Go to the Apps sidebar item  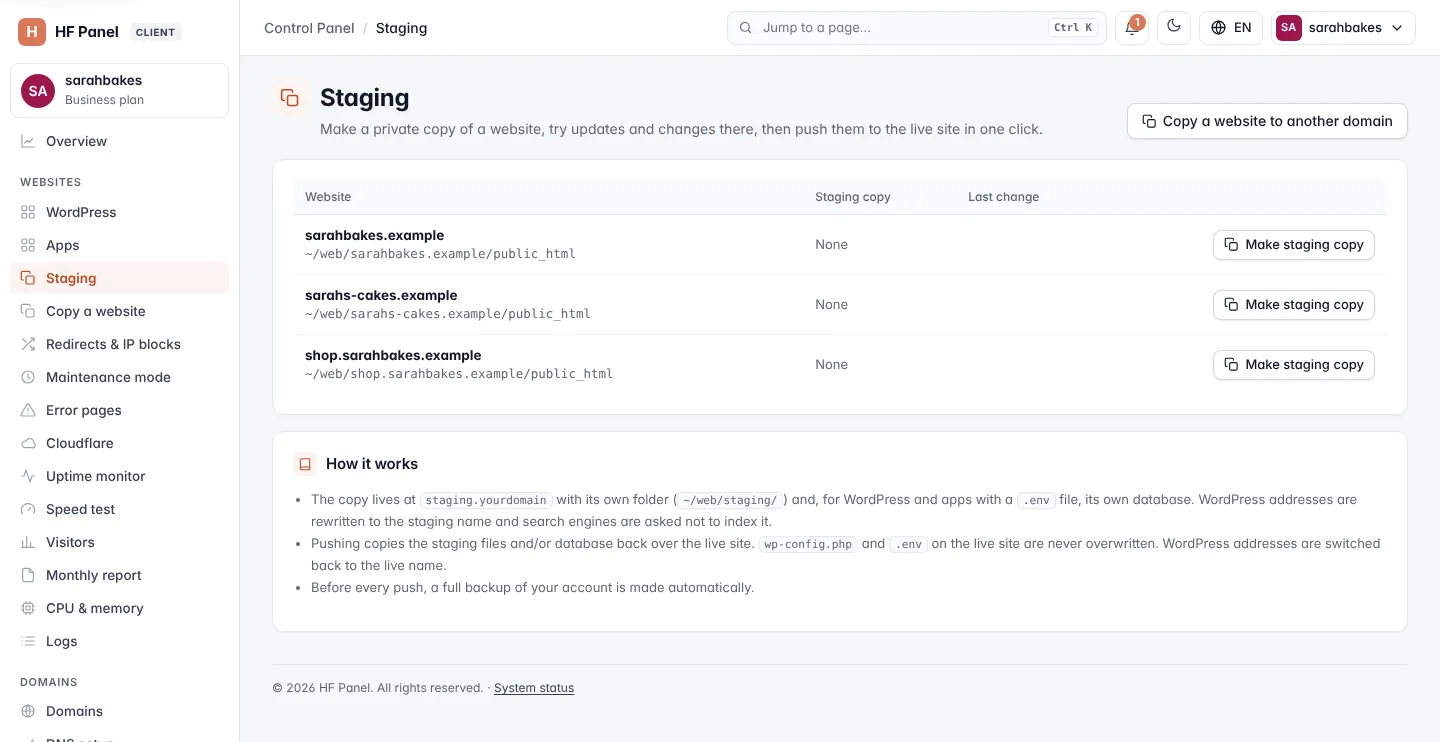(119, 245)
